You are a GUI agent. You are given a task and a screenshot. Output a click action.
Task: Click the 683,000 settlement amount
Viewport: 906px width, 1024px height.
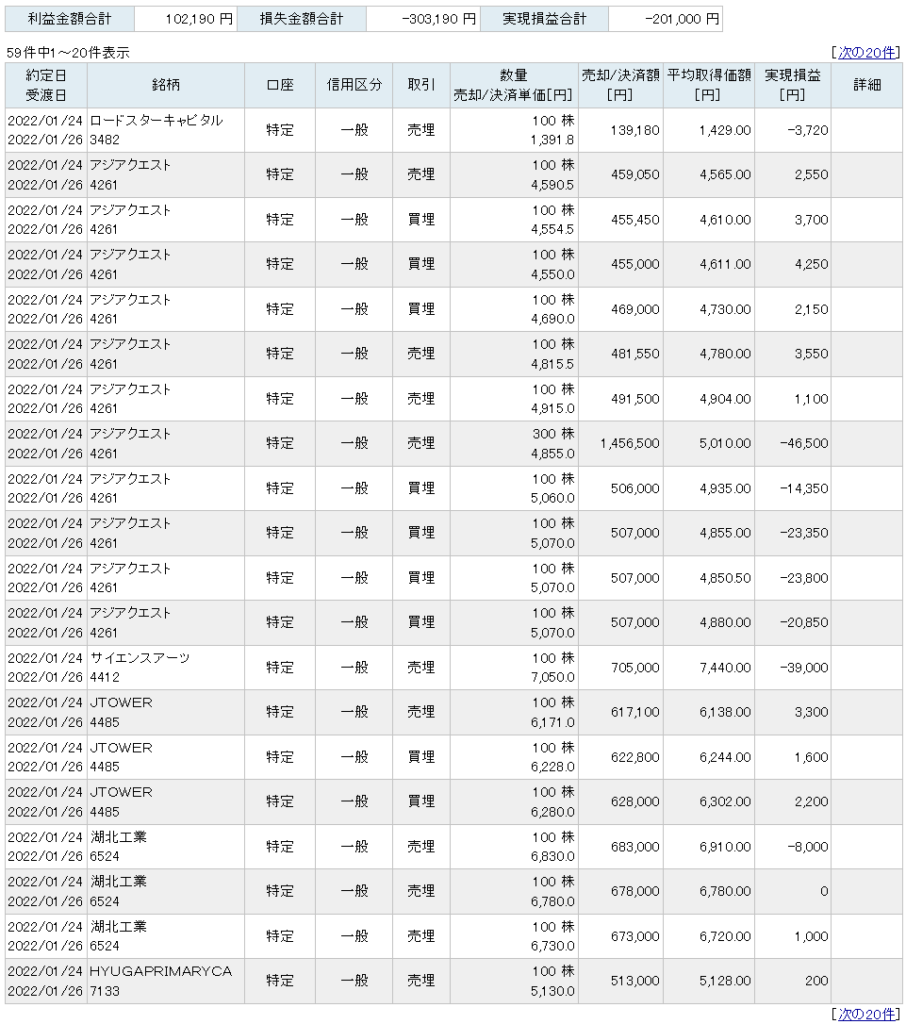(635, 846)
